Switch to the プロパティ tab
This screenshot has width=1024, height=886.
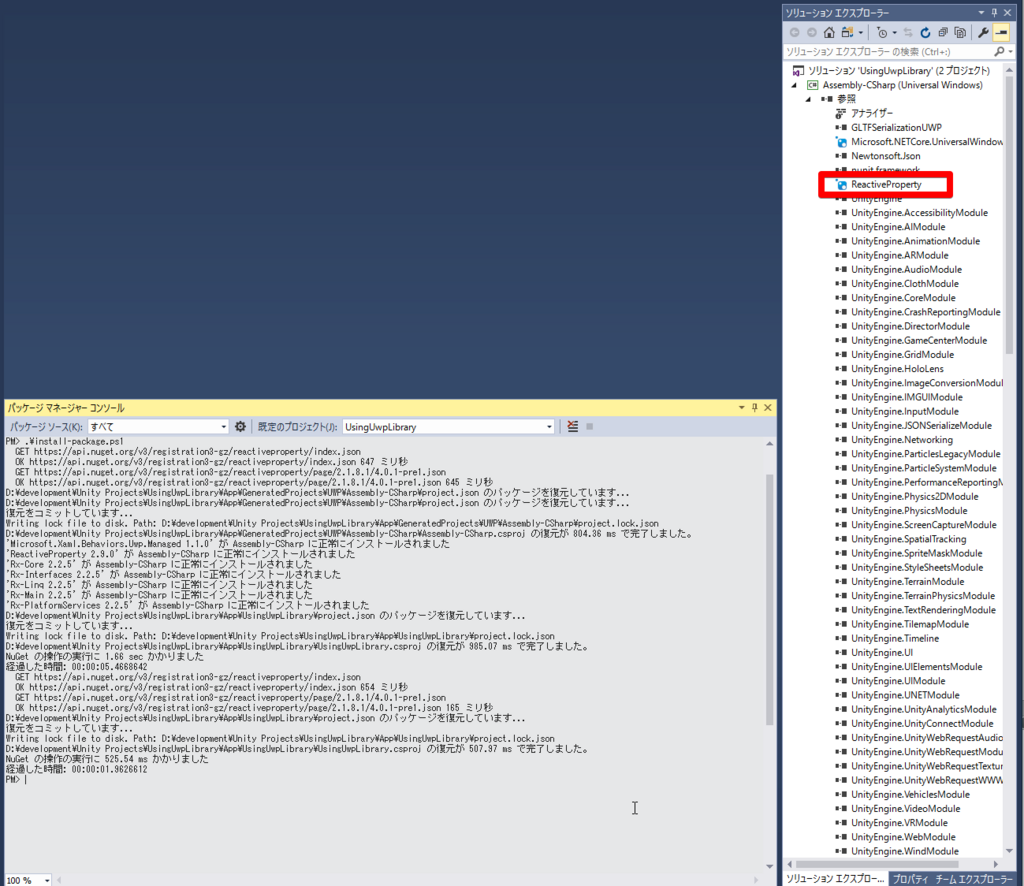tap(910, 879)
